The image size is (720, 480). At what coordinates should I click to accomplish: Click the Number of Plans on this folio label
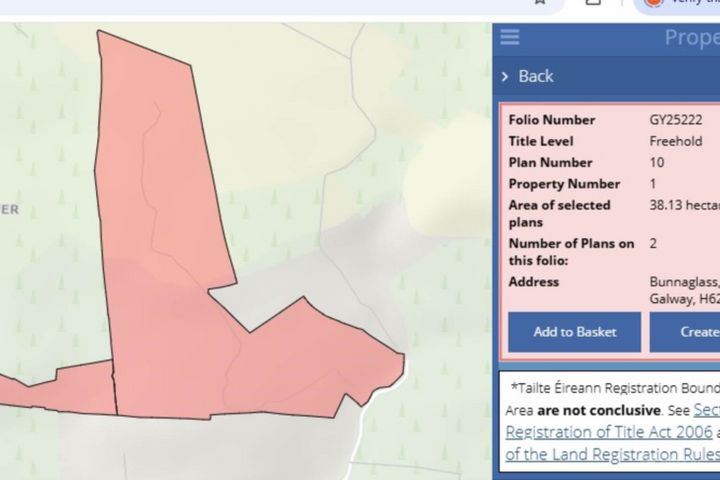[x=571, y=252]
